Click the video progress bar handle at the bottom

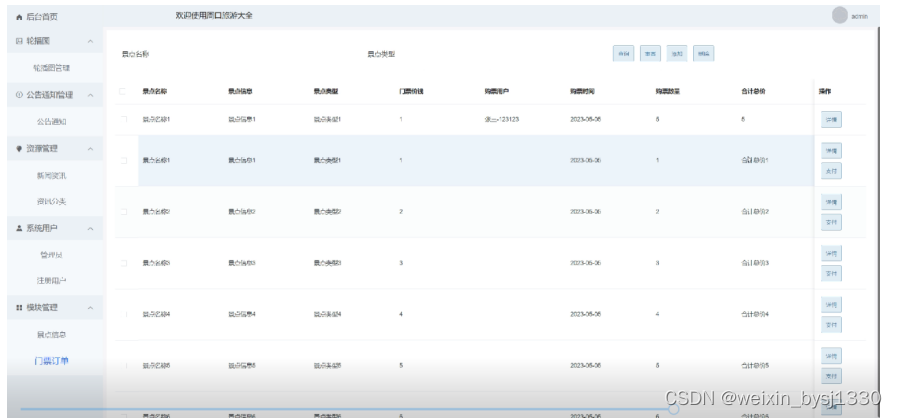pyautogui.click(x=673, y=409)
